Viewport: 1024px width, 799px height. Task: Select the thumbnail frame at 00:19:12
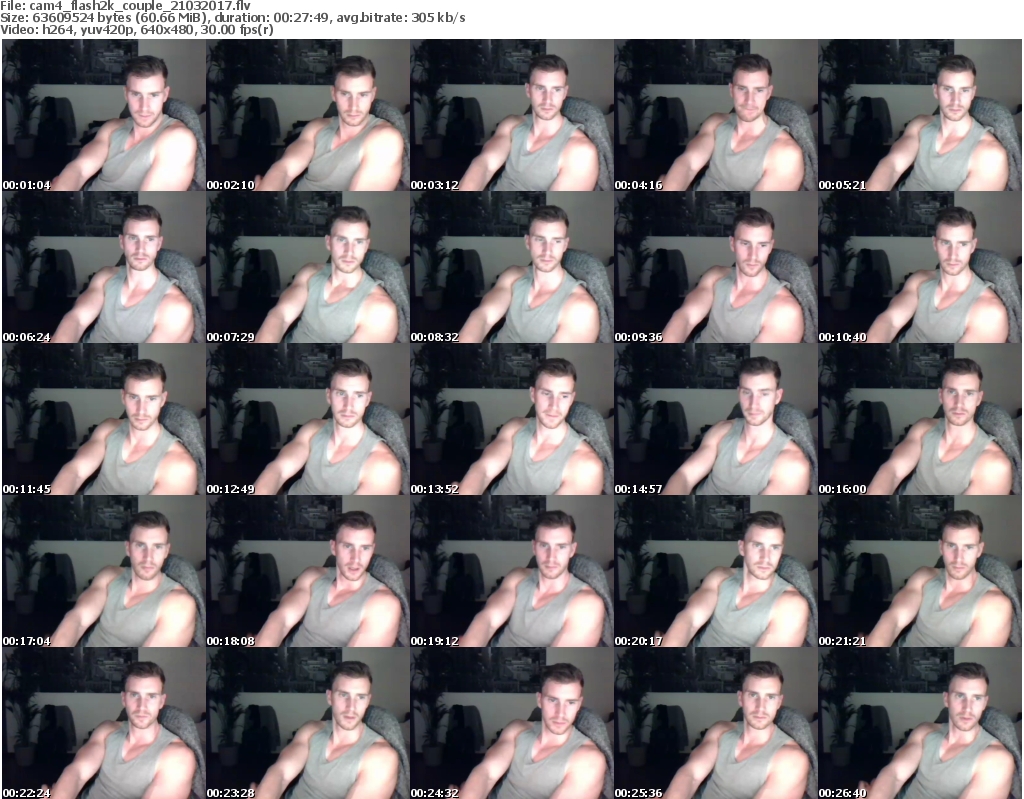(511, 571)
